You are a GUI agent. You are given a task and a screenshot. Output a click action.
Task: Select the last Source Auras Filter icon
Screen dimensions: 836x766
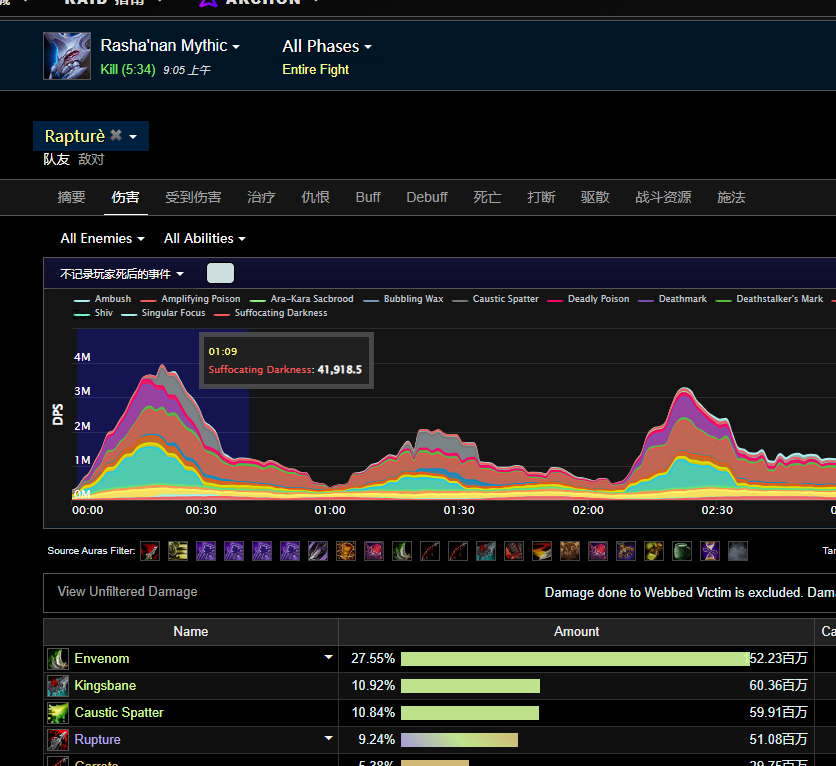[737, 551]
